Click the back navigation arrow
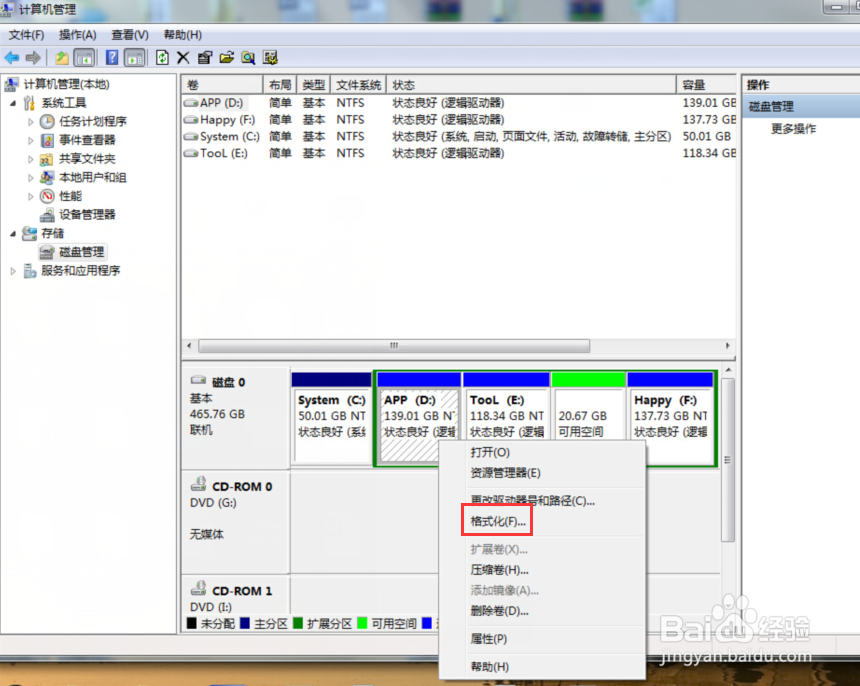This screenshot has height=686, width=860. pos(12,57)
